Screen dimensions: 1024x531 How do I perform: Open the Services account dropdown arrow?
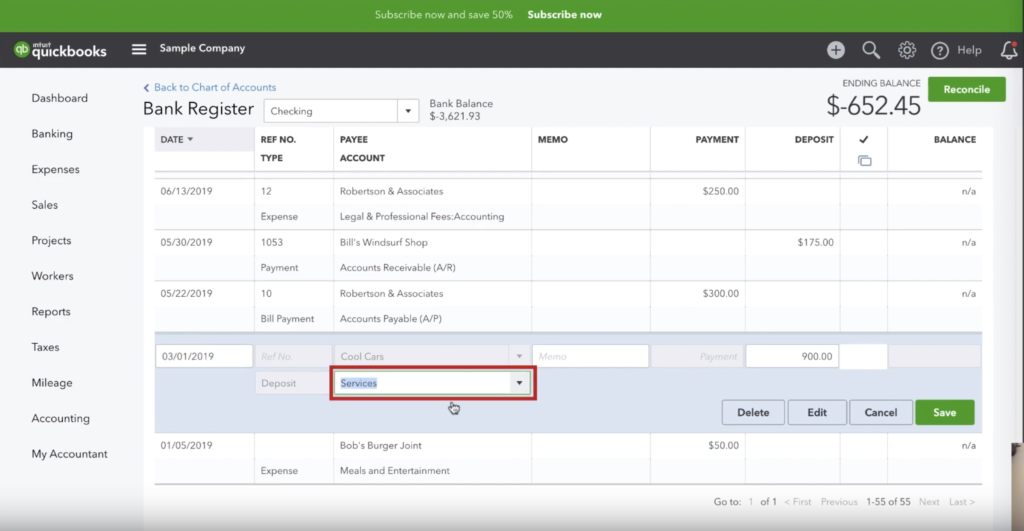[x=519, y=383]
